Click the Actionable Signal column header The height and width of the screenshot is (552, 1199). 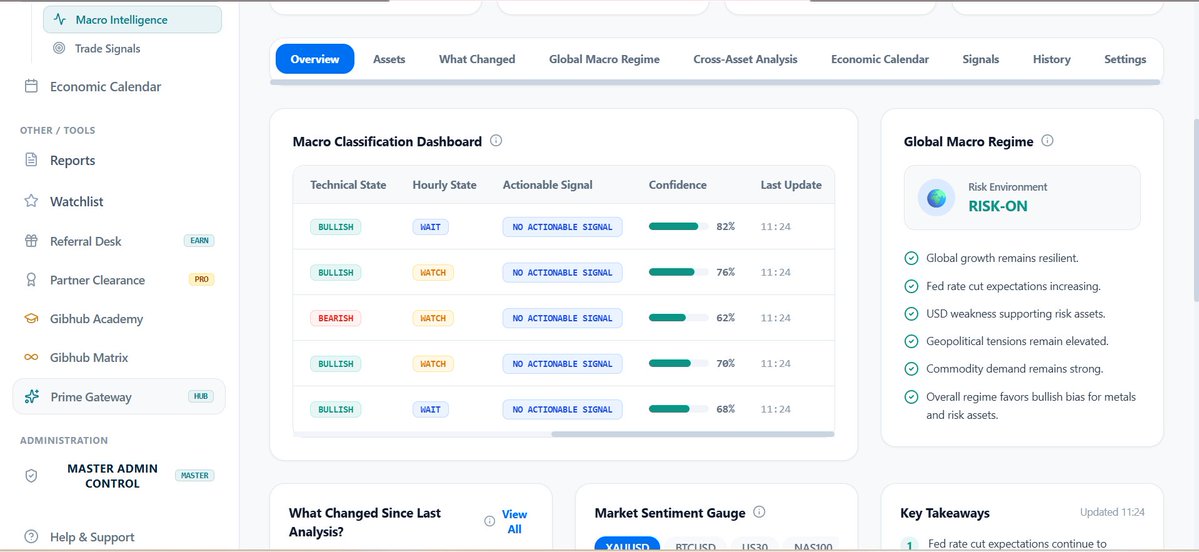click(548, 185)
